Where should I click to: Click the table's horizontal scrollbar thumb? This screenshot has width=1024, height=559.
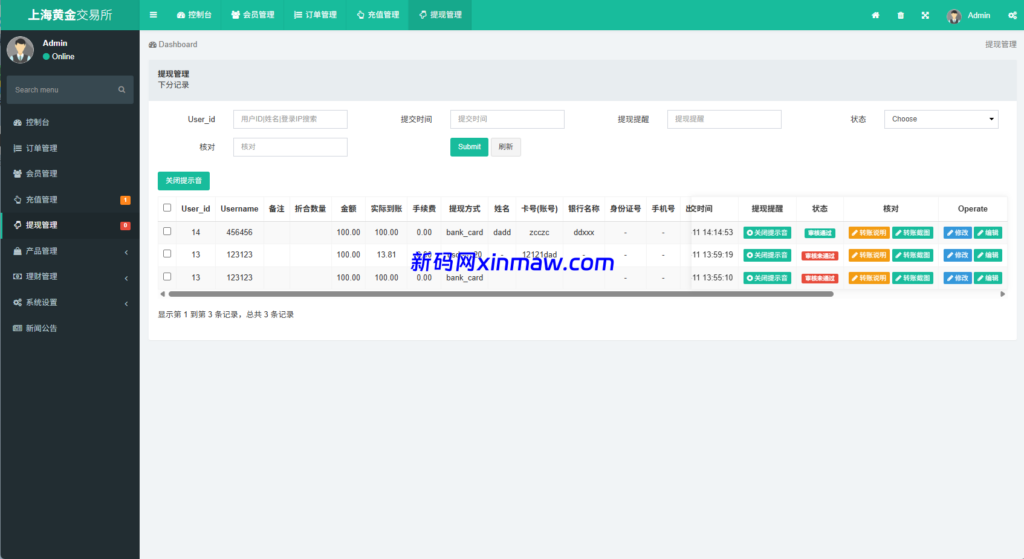pyautogui.click(x=501, y=294)
